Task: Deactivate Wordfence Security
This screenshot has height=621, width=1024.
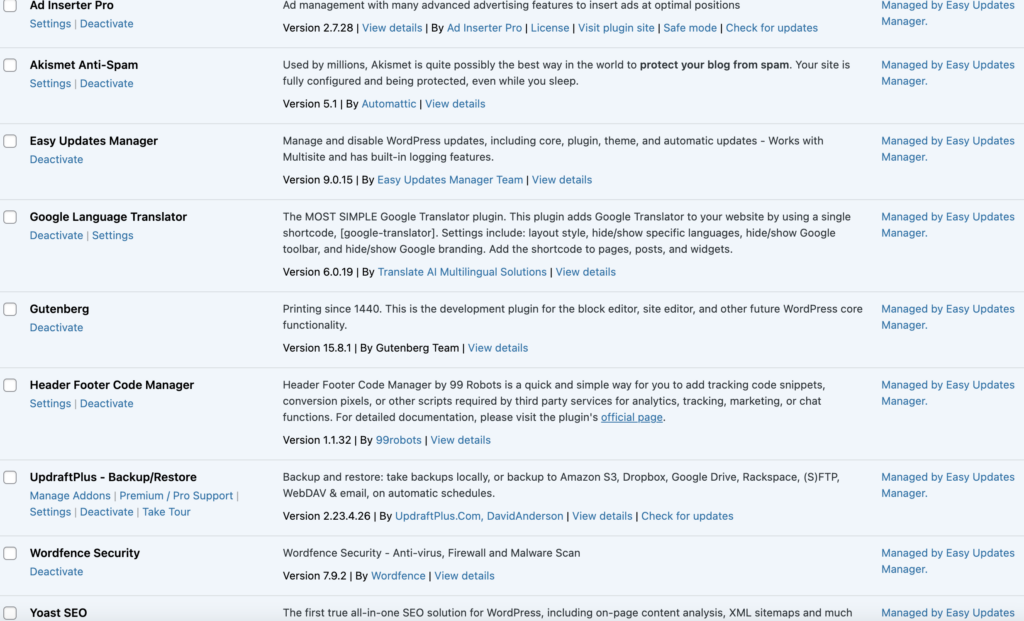Action: [x=56, y=571]
